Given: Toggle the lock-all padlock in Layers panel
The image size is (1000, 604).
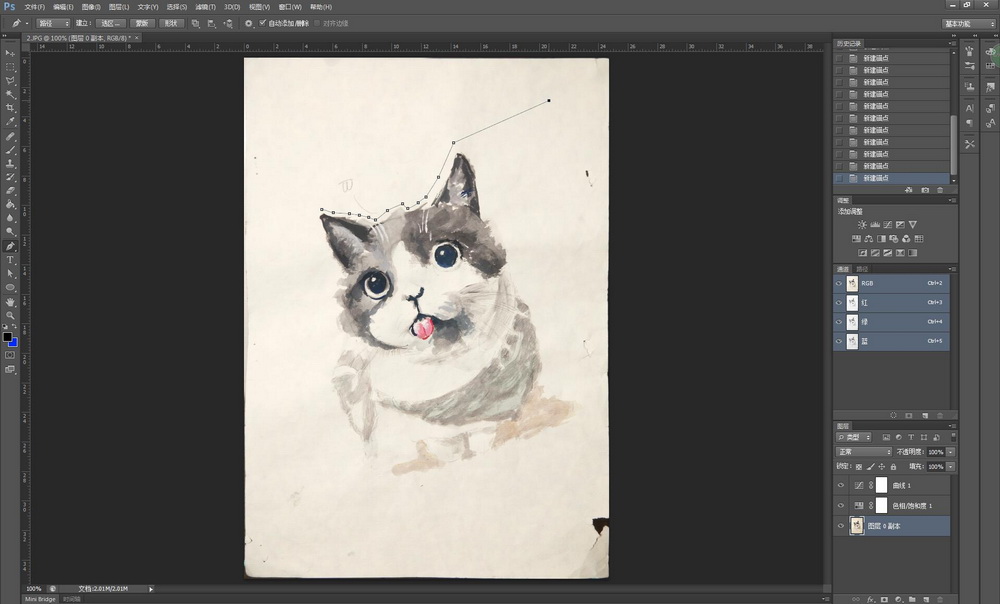Looking at the screenshot, I should [x=893, y=467].
